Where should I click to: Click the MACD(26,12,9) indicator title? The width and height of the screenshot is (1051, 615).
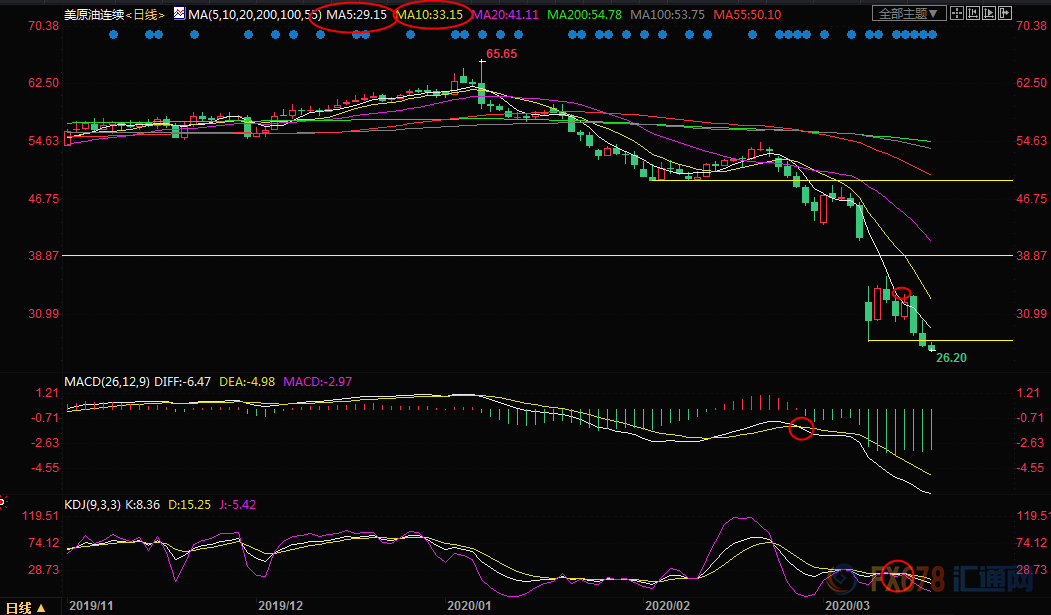[105, 381]
